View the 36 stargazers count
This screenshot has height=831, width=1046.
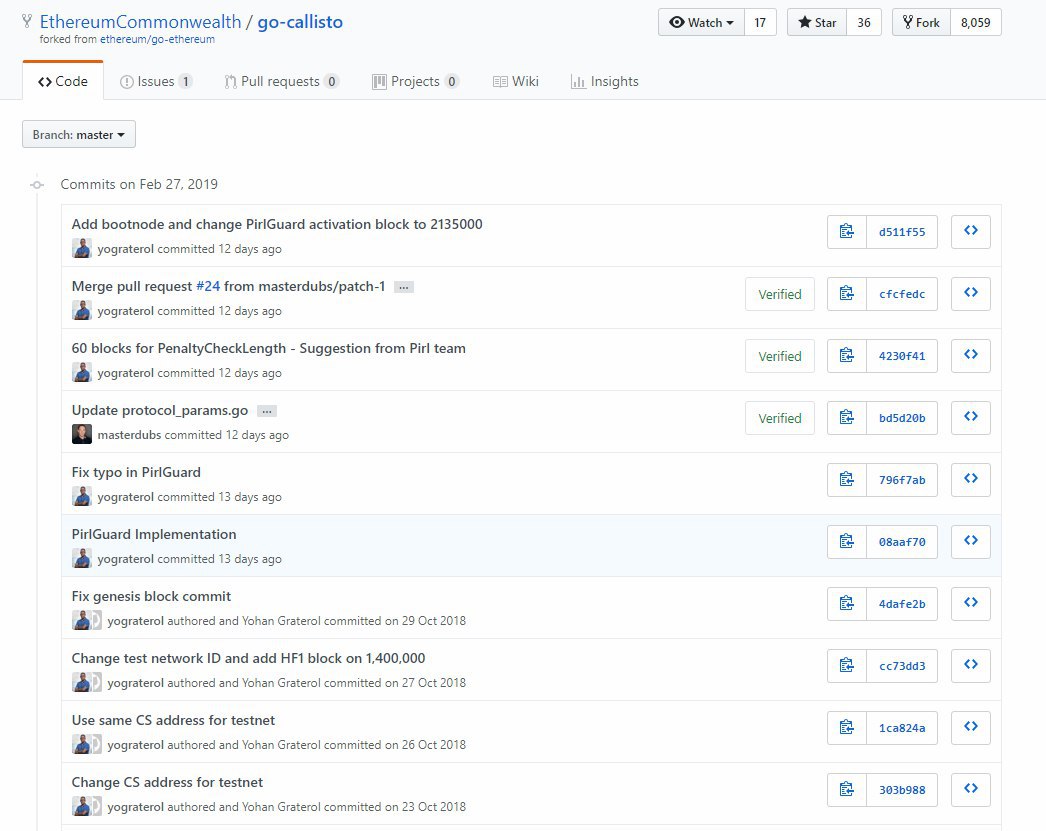pyautogui.click(x=864, y=22)
